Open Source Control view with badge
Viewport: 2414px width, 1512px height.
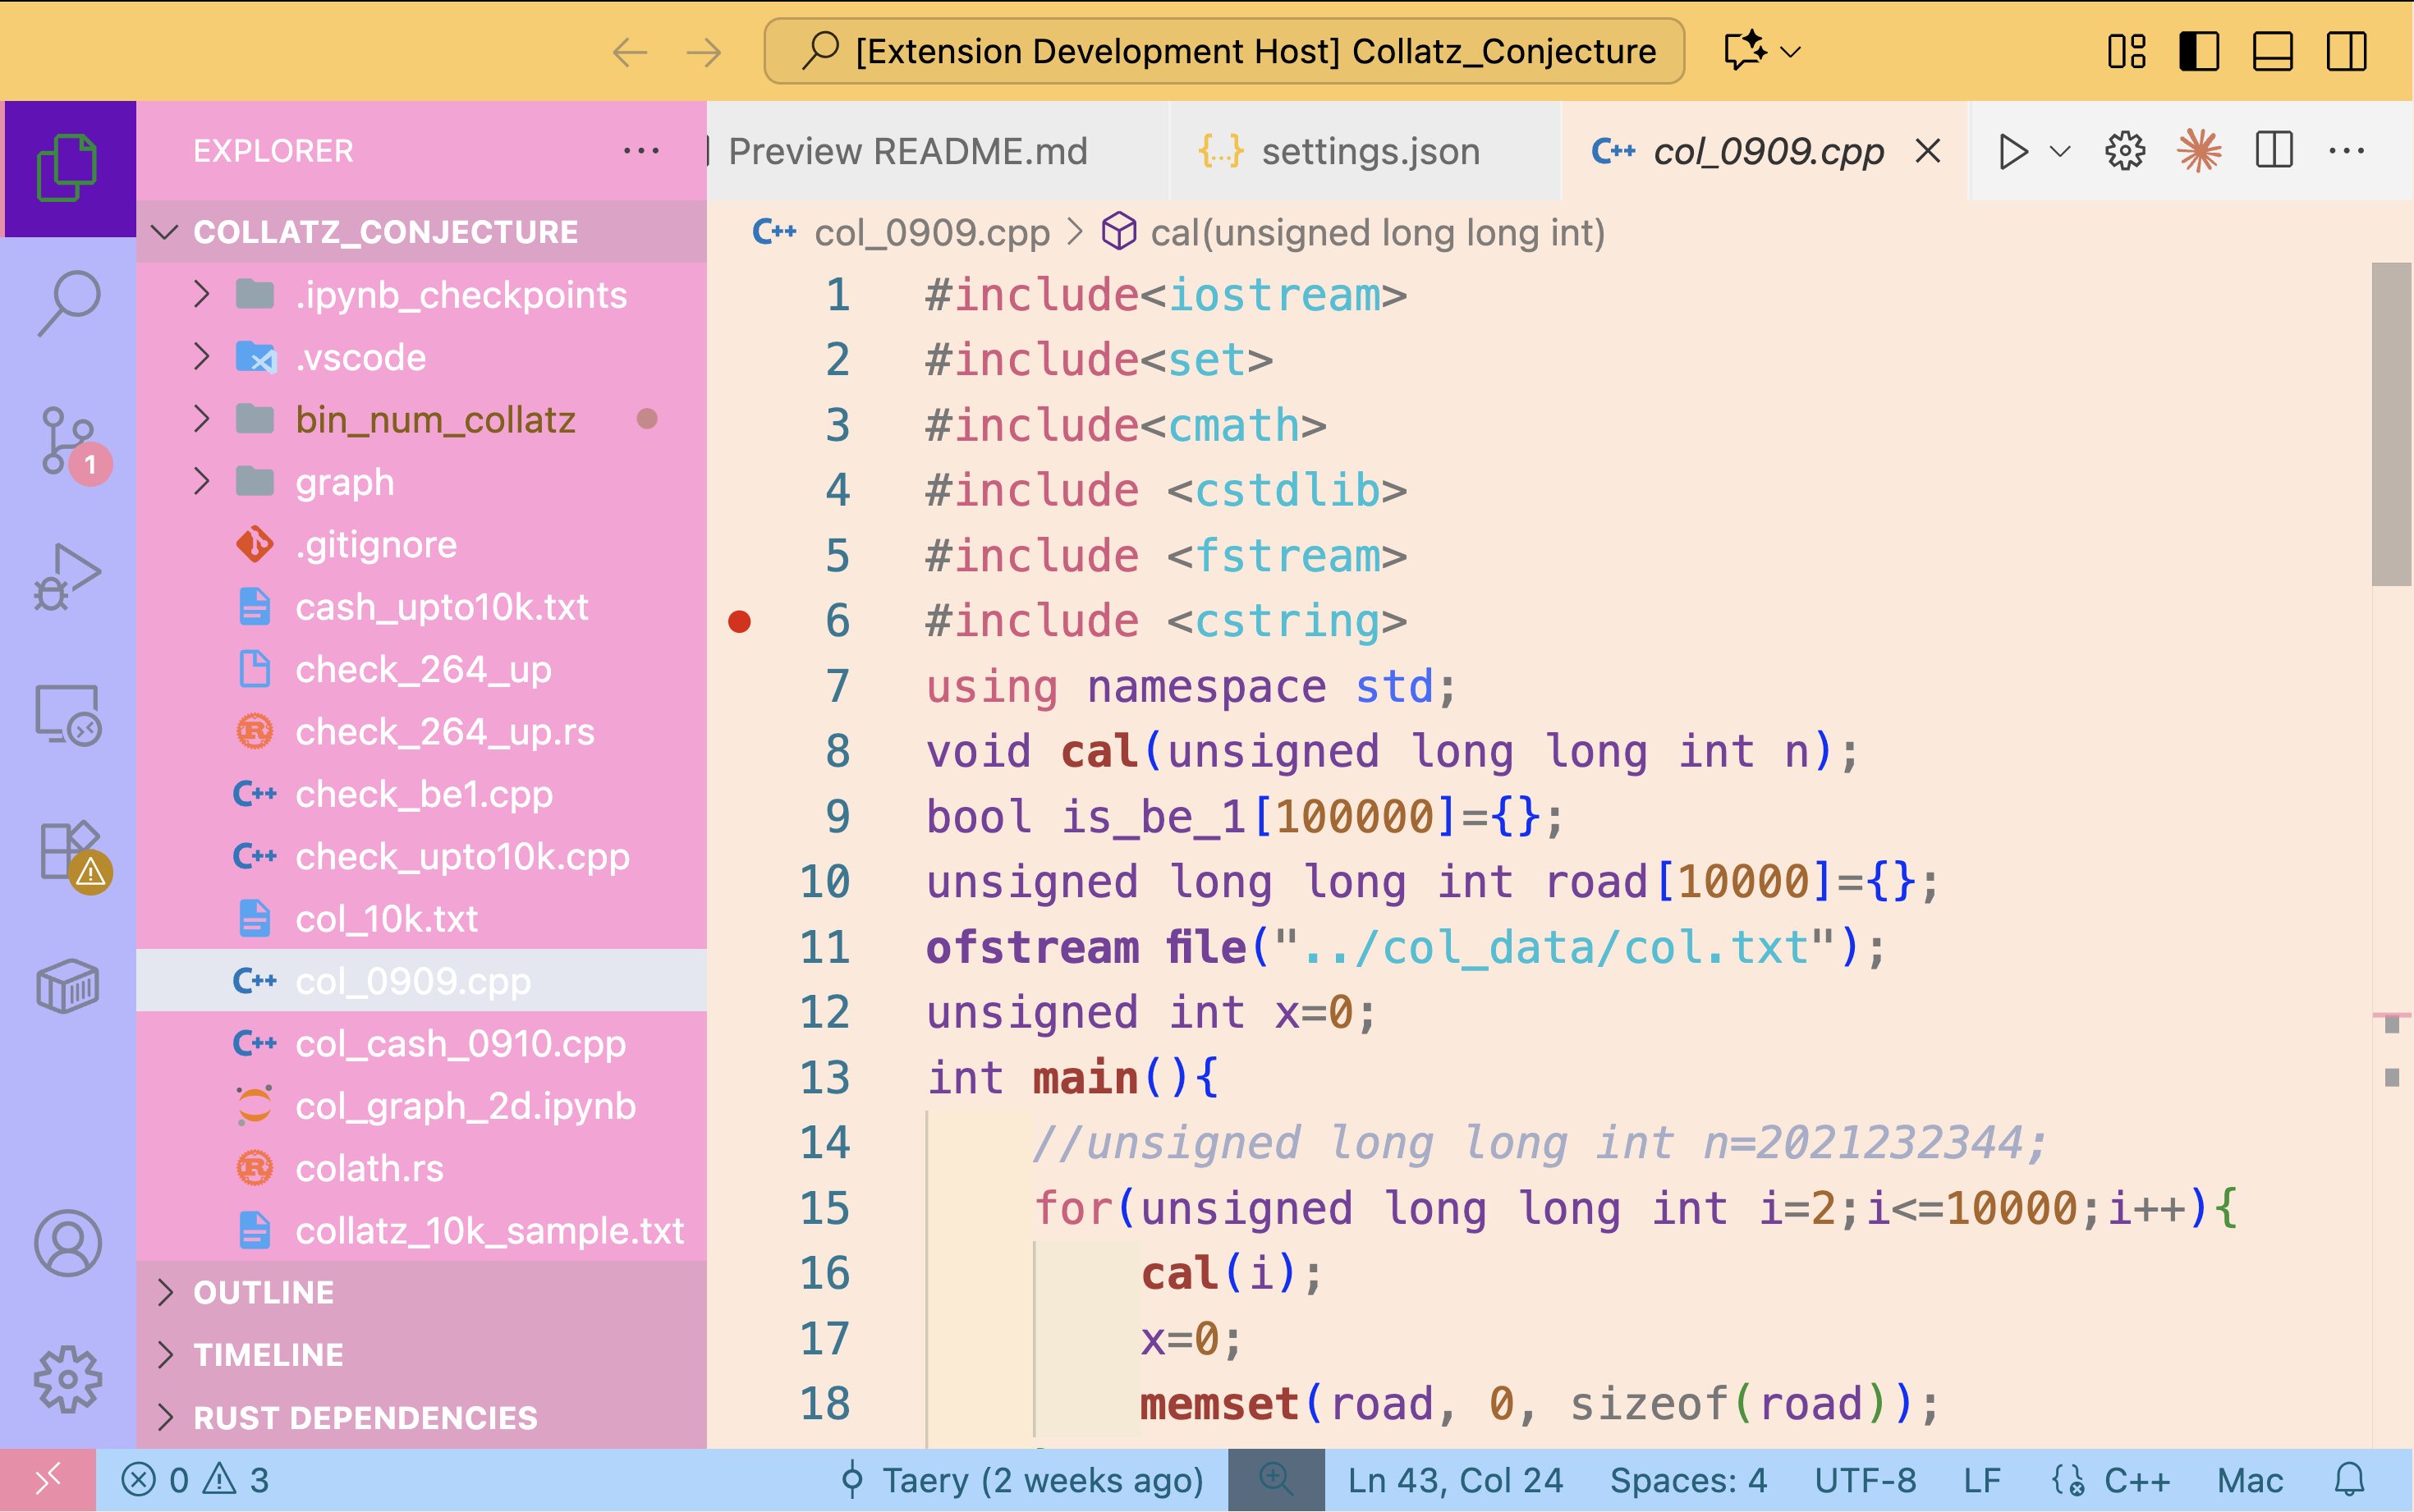click(68, 441)
